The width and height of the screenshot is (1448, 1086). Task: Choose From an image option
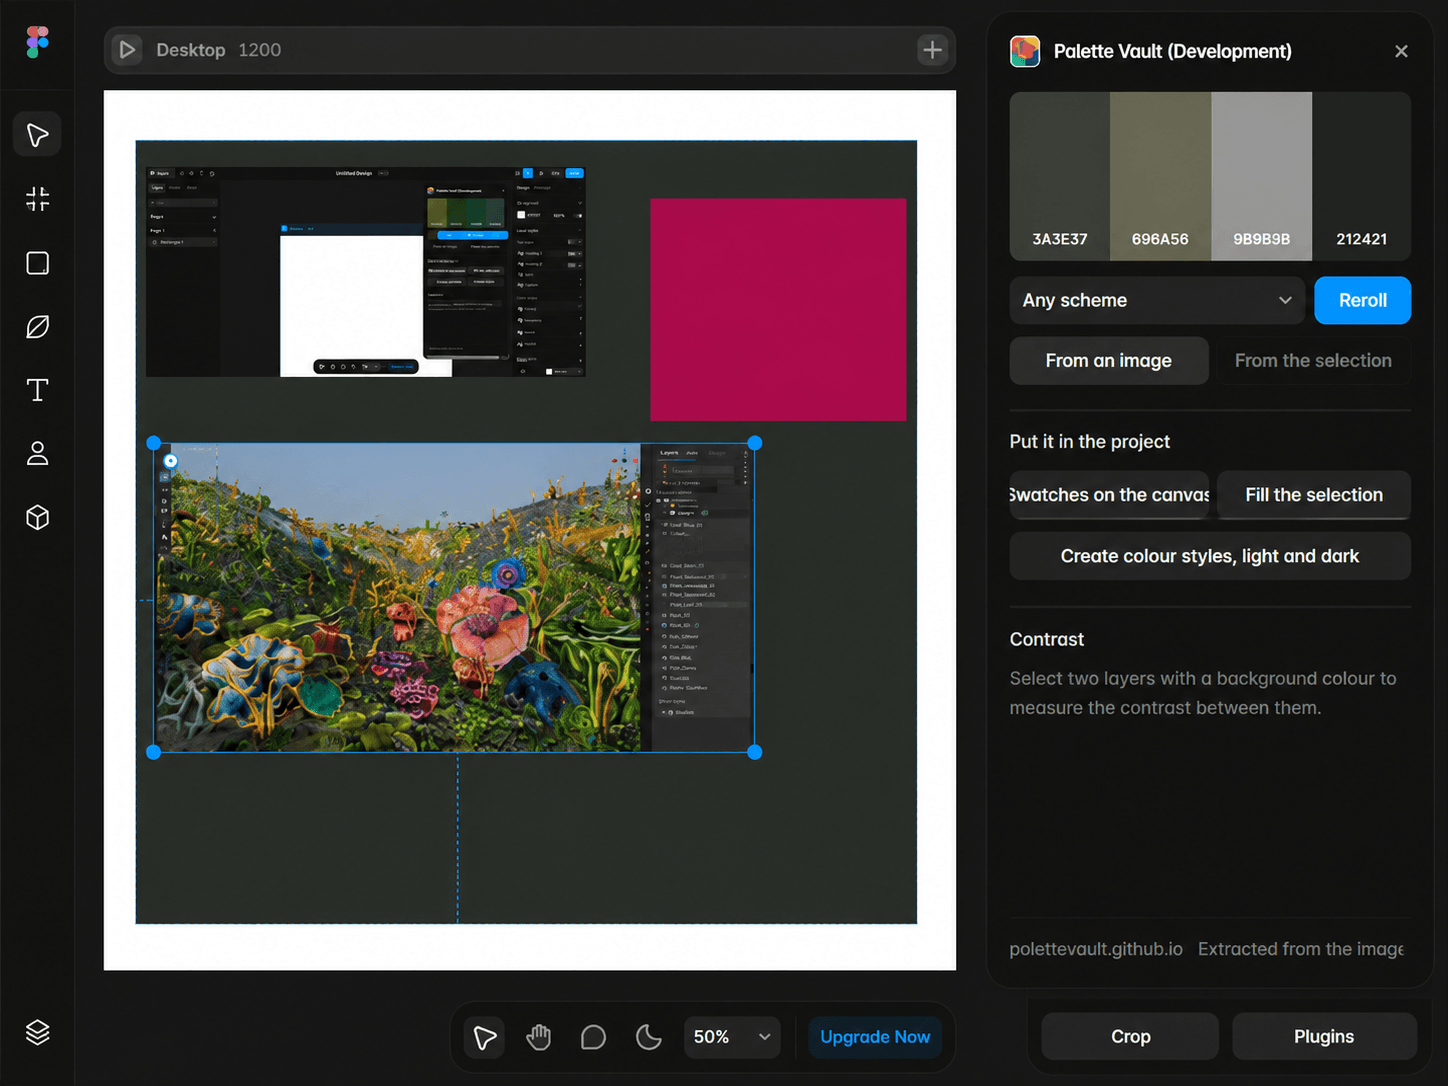[1109, 361]
